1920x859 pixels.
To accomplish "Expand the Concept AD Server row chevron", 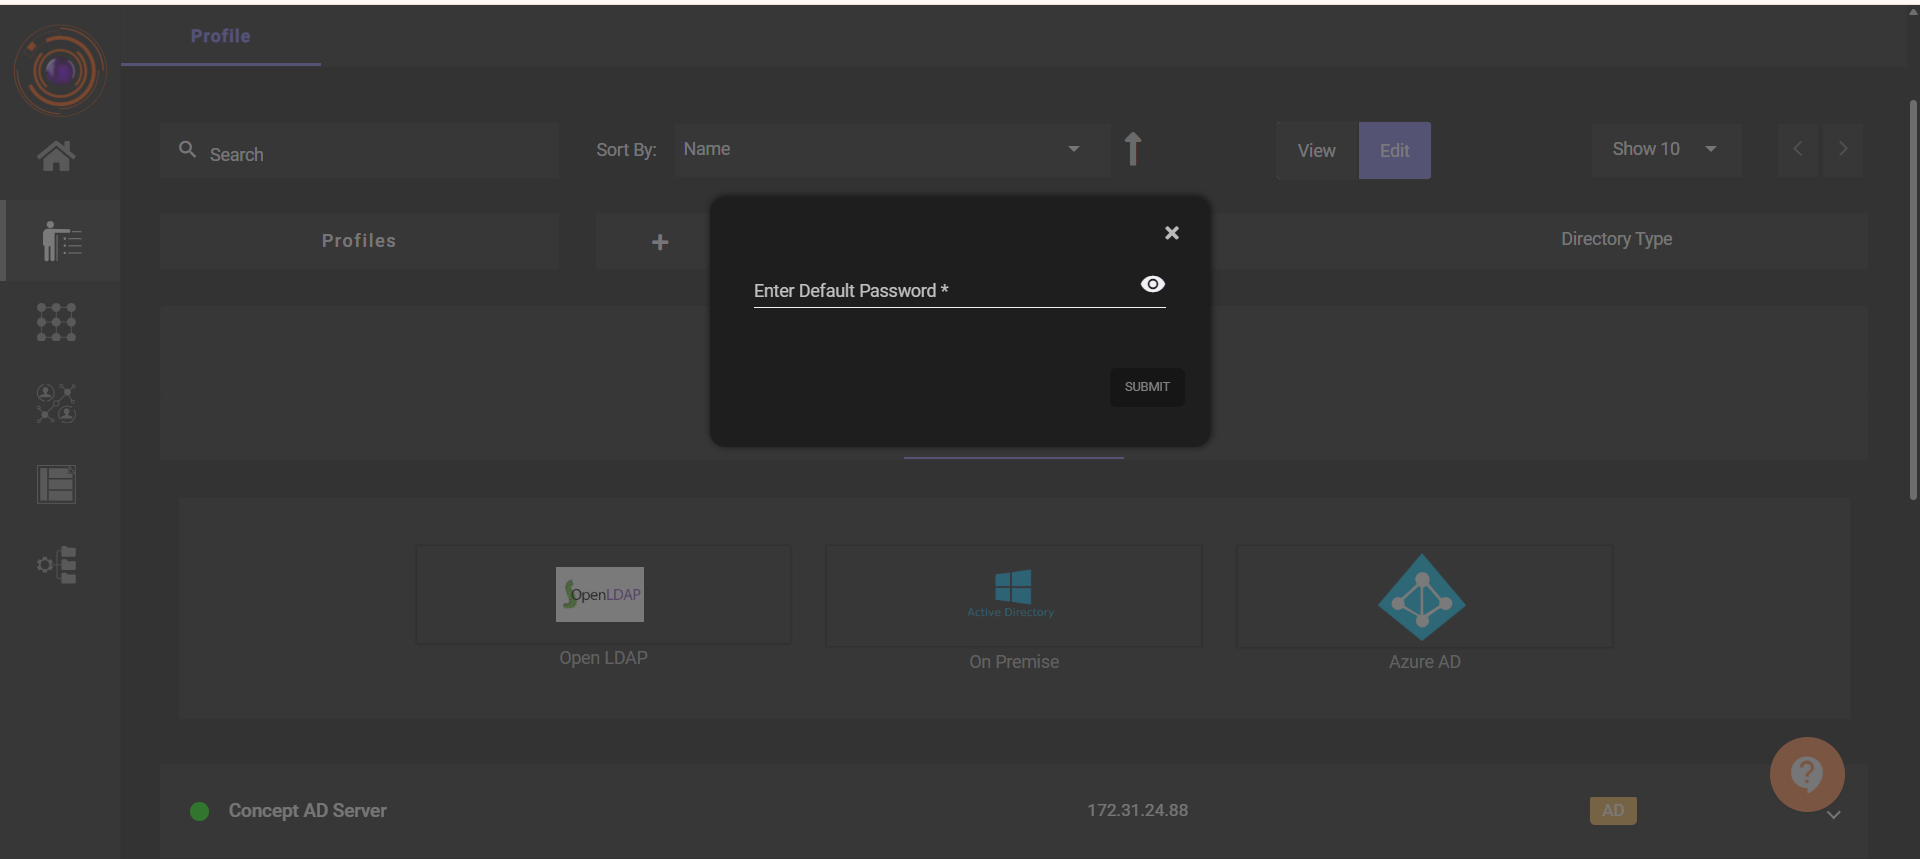I will [x=1833, y=815].
